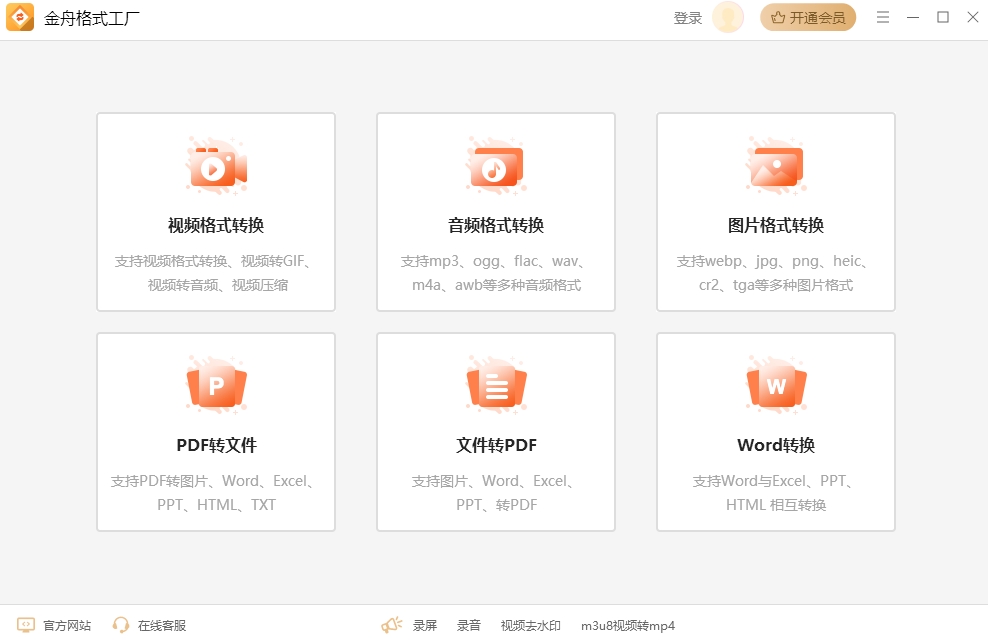988x640 pixels.
Task: Open the 音频格式转换 (audio conversion) tool
Action: click(x=495, y=212)
